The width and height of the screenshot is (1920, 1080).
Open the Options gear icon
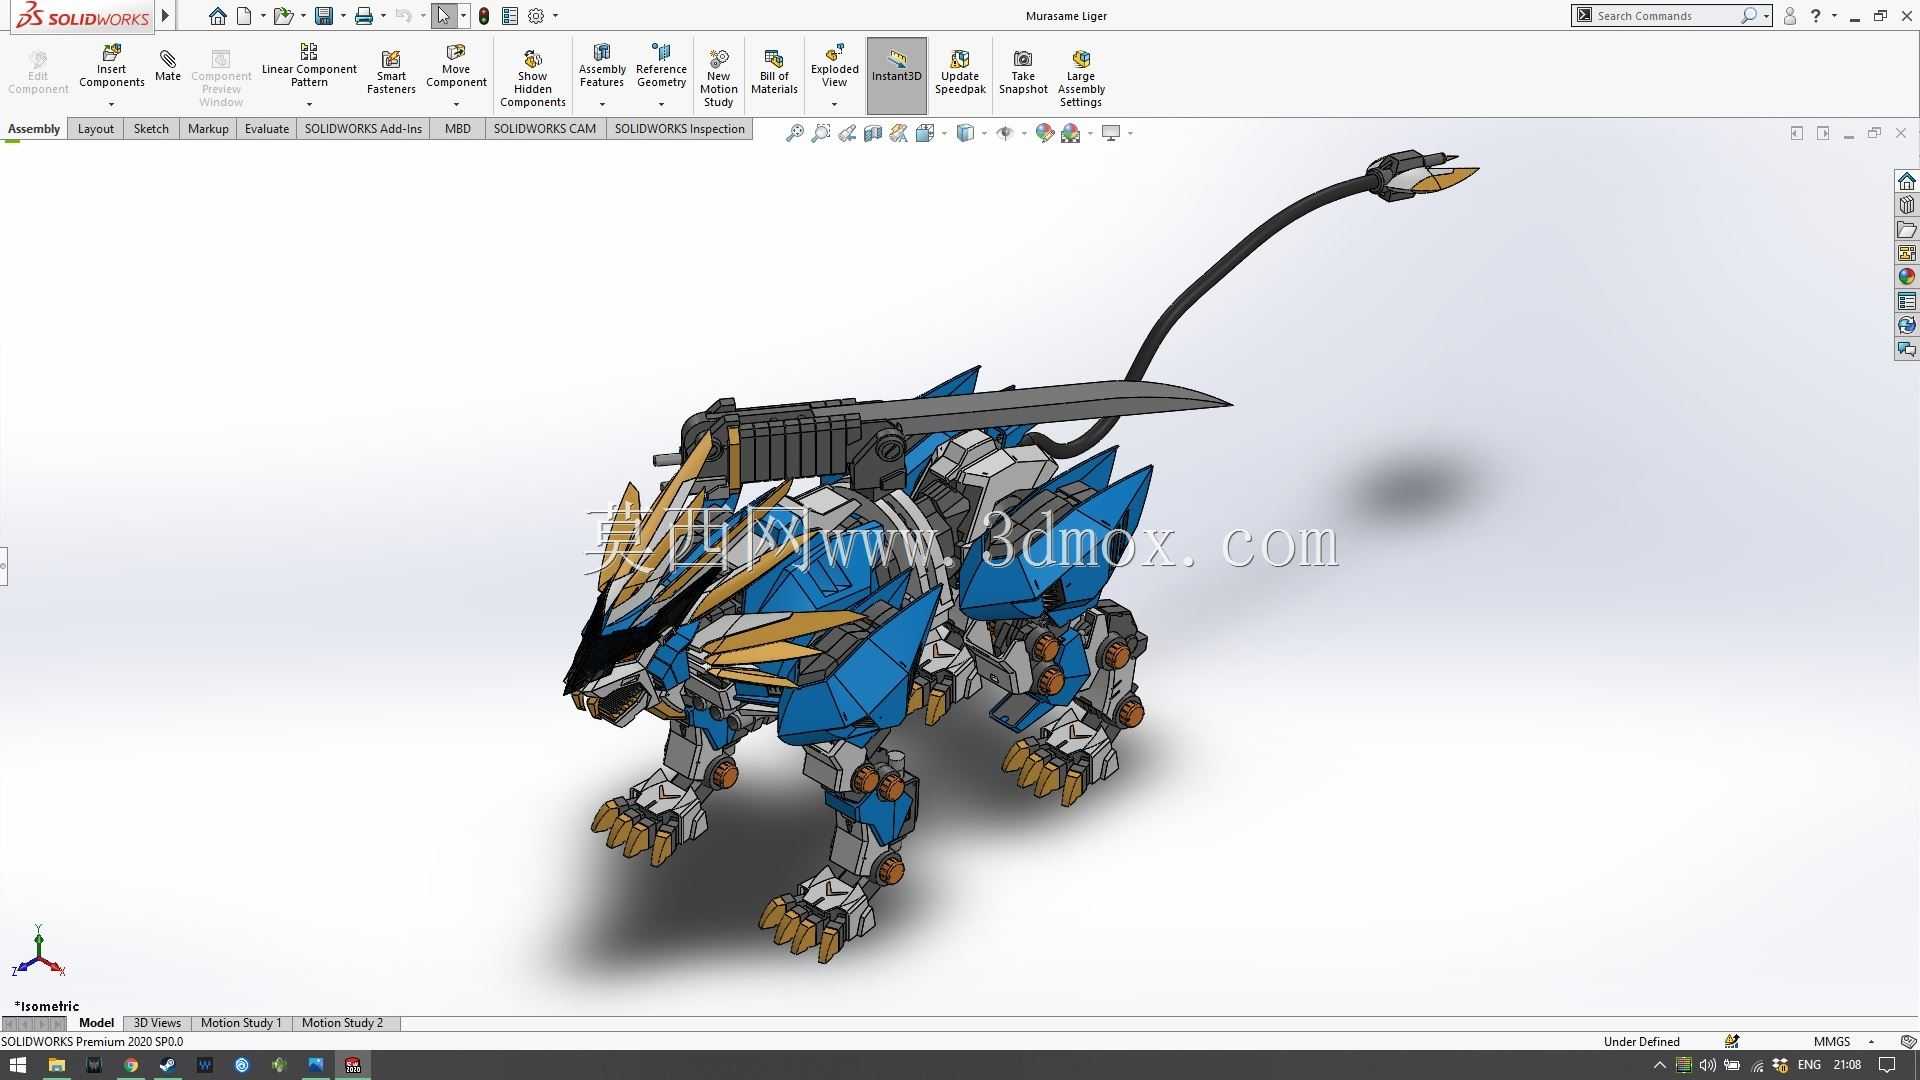pyautogui.click(x=536, y=16)
